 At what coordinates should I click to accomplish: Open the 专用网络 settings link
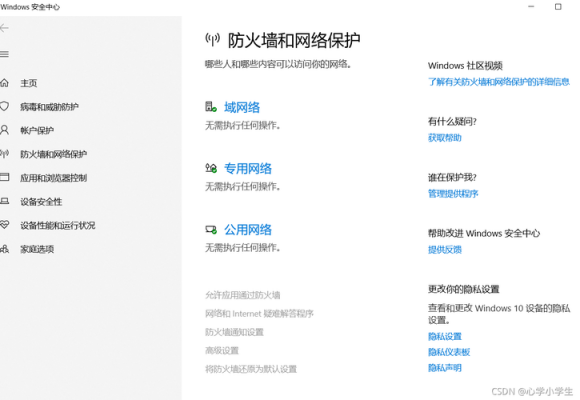point(248,168)
